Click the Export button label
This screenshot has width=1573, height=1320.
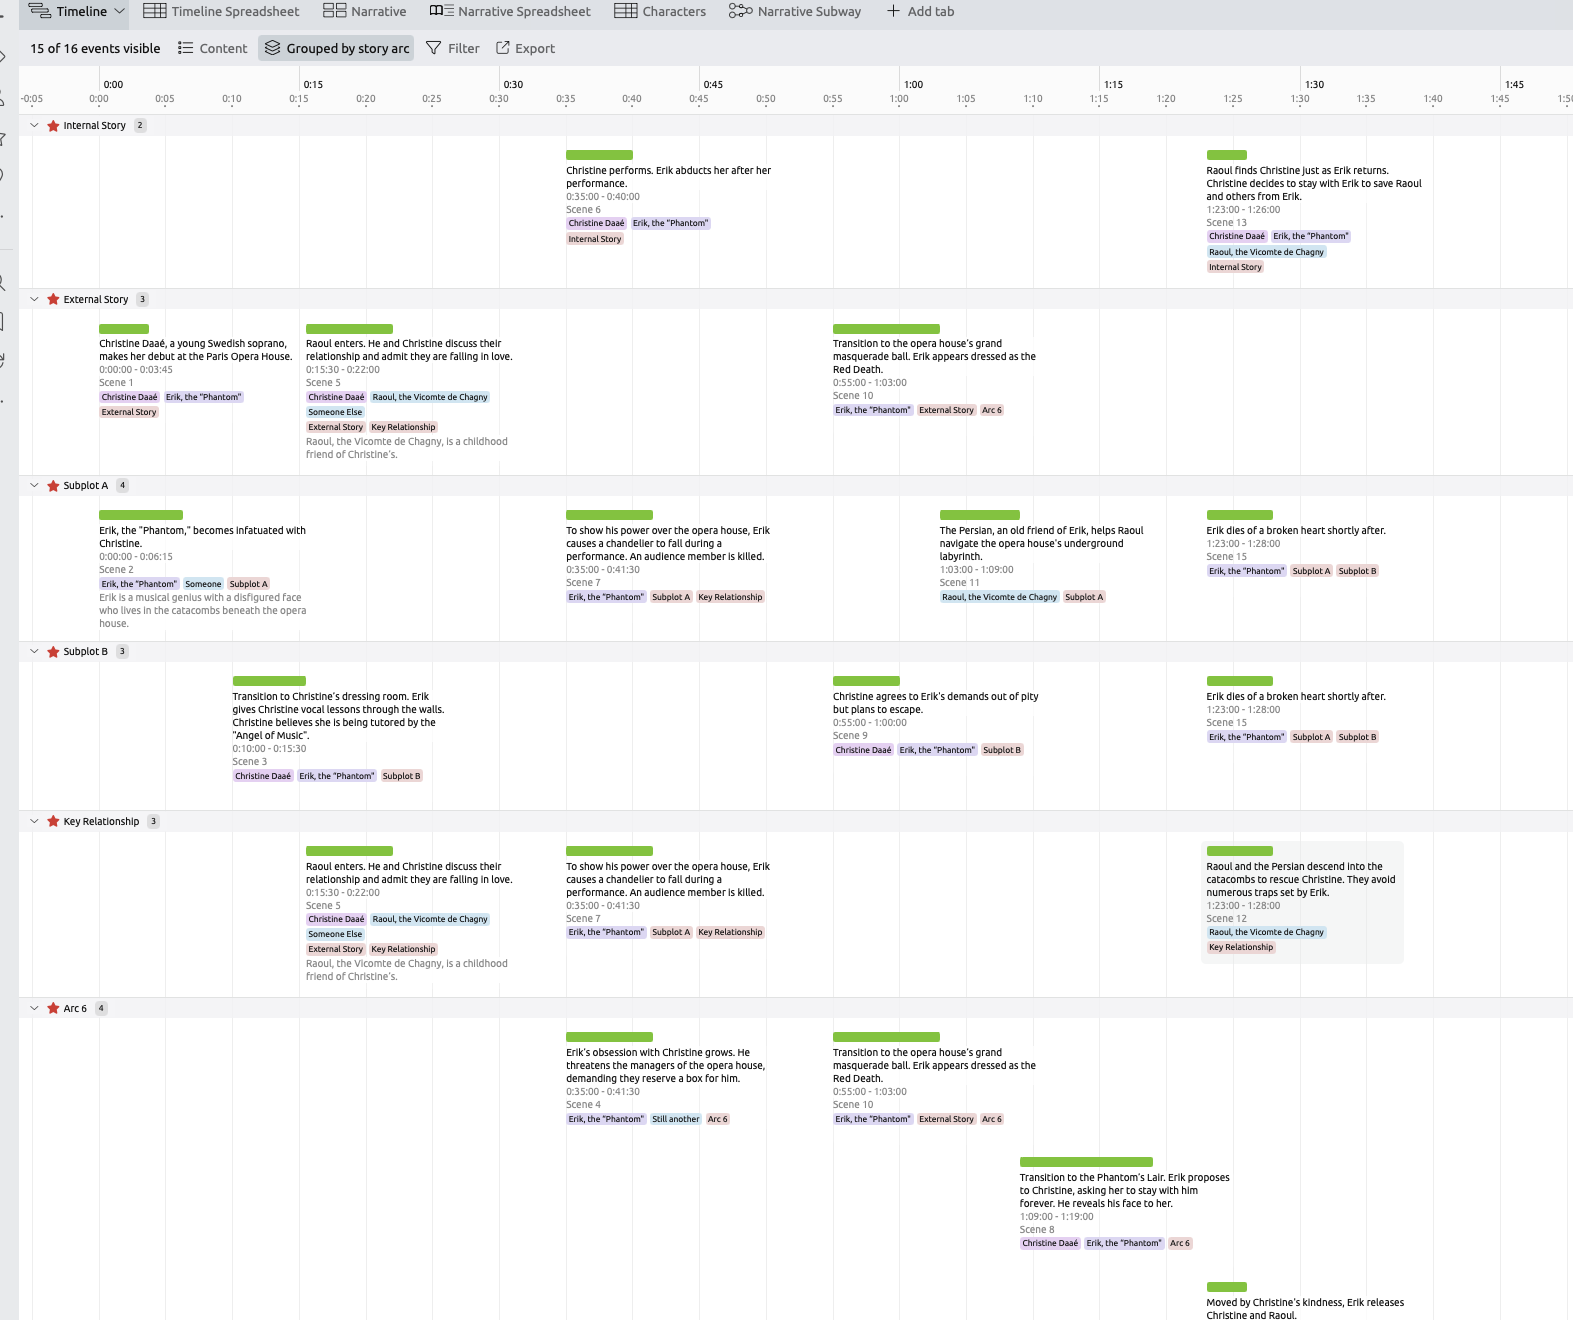(535, 48)
